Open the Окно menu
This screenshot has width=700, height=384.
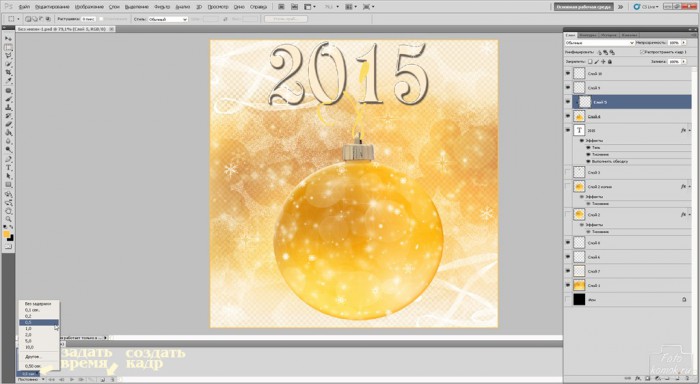[239, 7]
